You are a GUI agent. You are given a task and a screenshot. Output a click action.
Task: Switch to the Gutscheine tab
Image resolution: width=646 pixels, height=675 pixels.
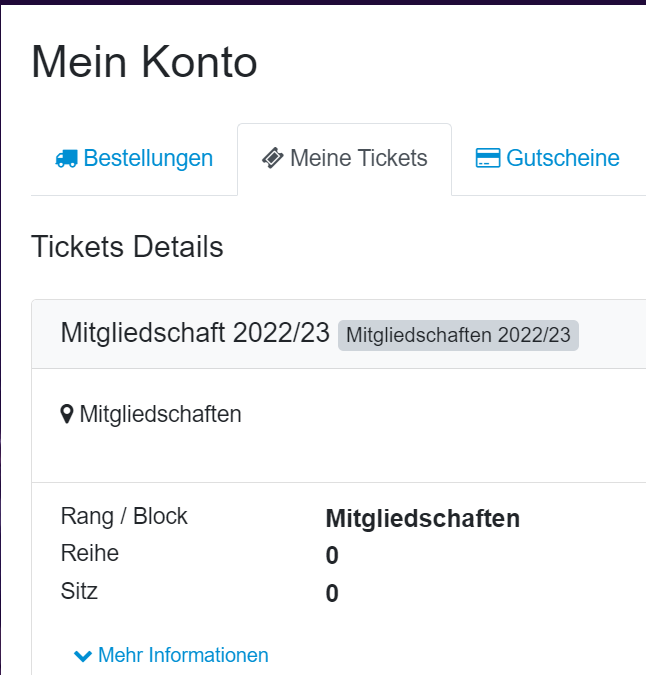pyautogui.click(x=547, y=158)
